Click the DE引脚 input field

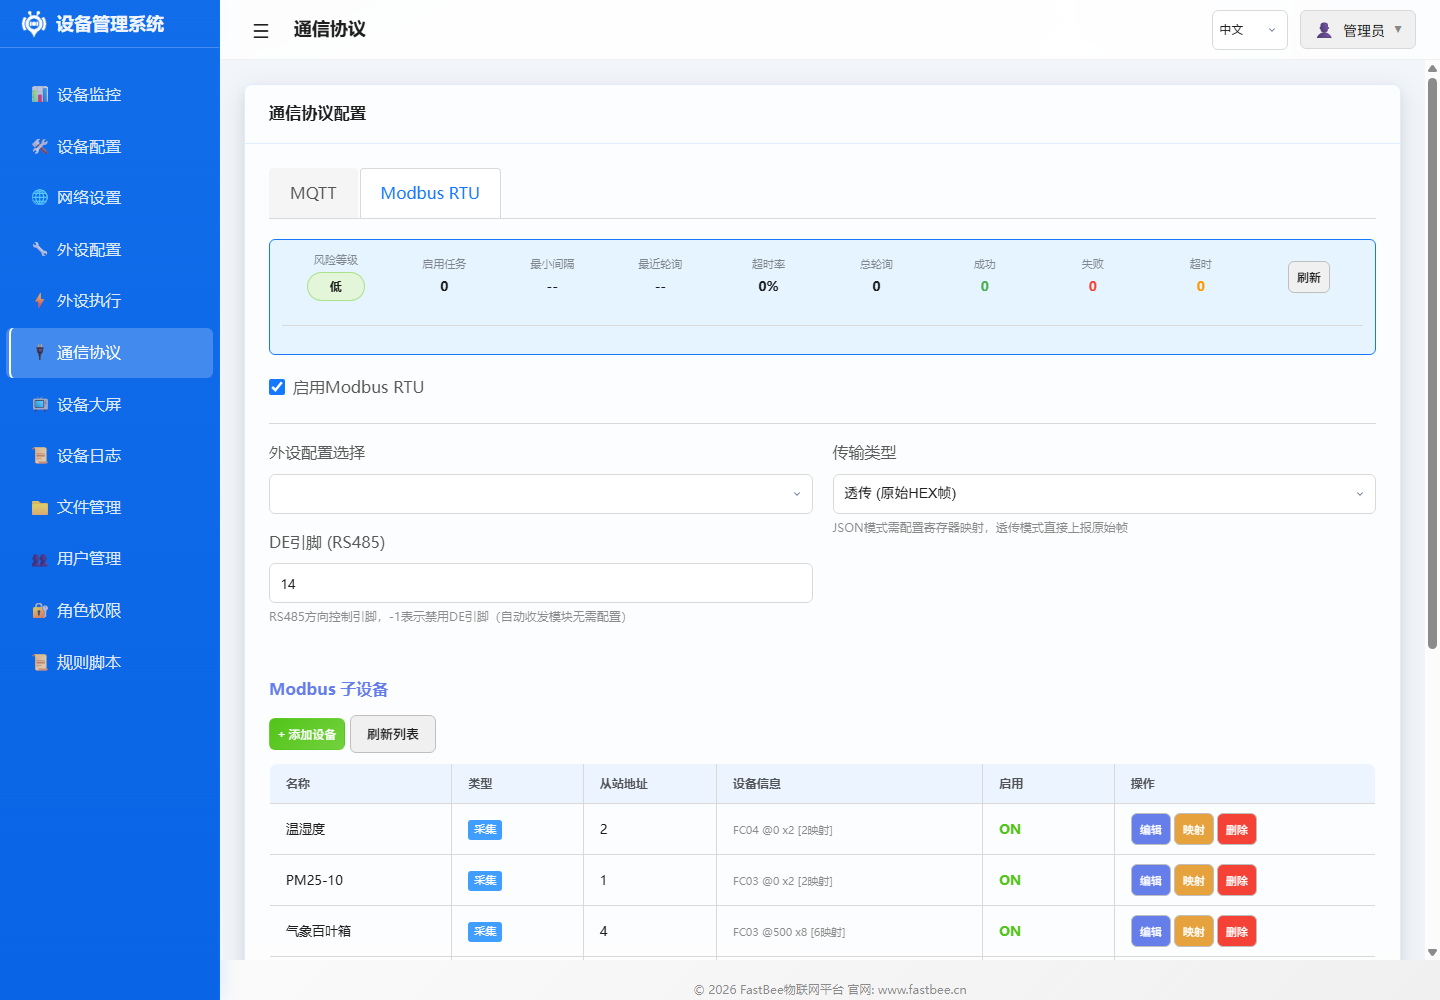pyautogui.click(x=540, y=583)
